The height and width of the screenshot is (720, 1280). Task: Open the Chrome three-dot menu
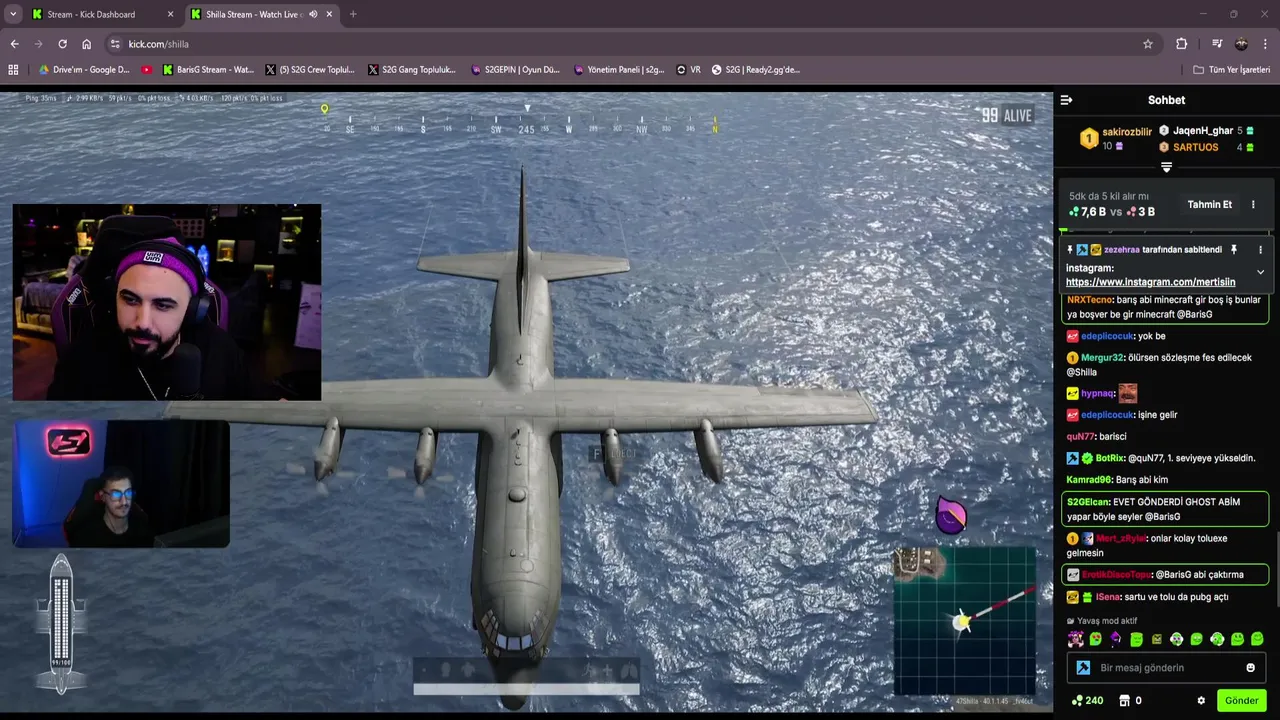click(1266, 44)
